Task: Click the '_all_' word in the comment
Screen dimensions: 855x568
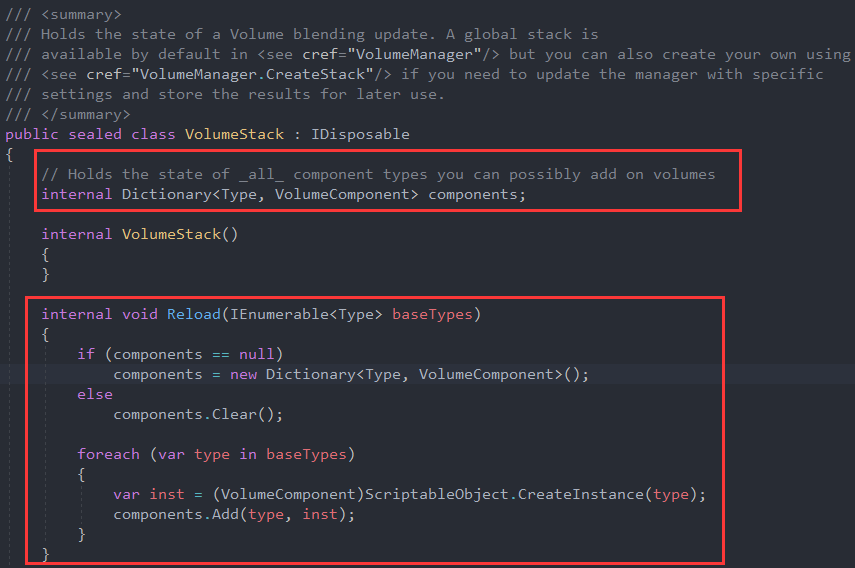Action: pyautogui.click(x=261, y=174)
